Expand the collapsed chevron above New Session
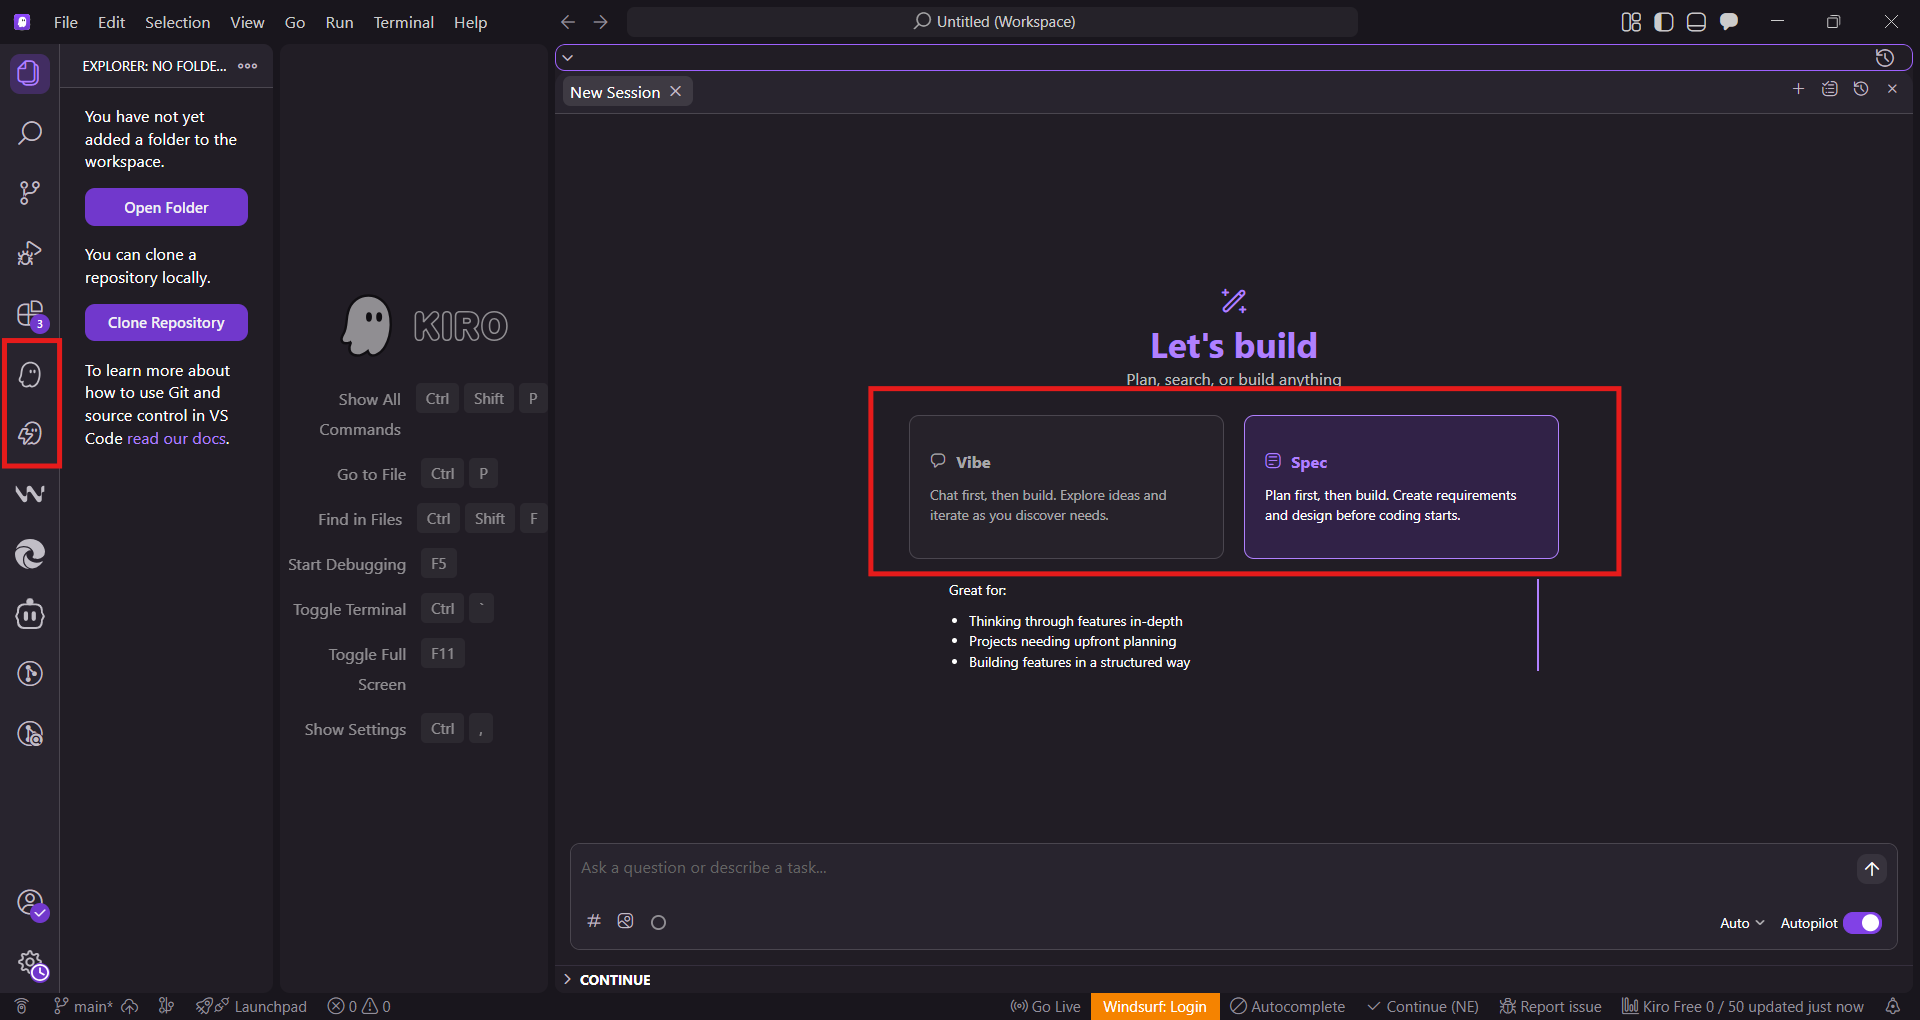 (x=568, y=58)
